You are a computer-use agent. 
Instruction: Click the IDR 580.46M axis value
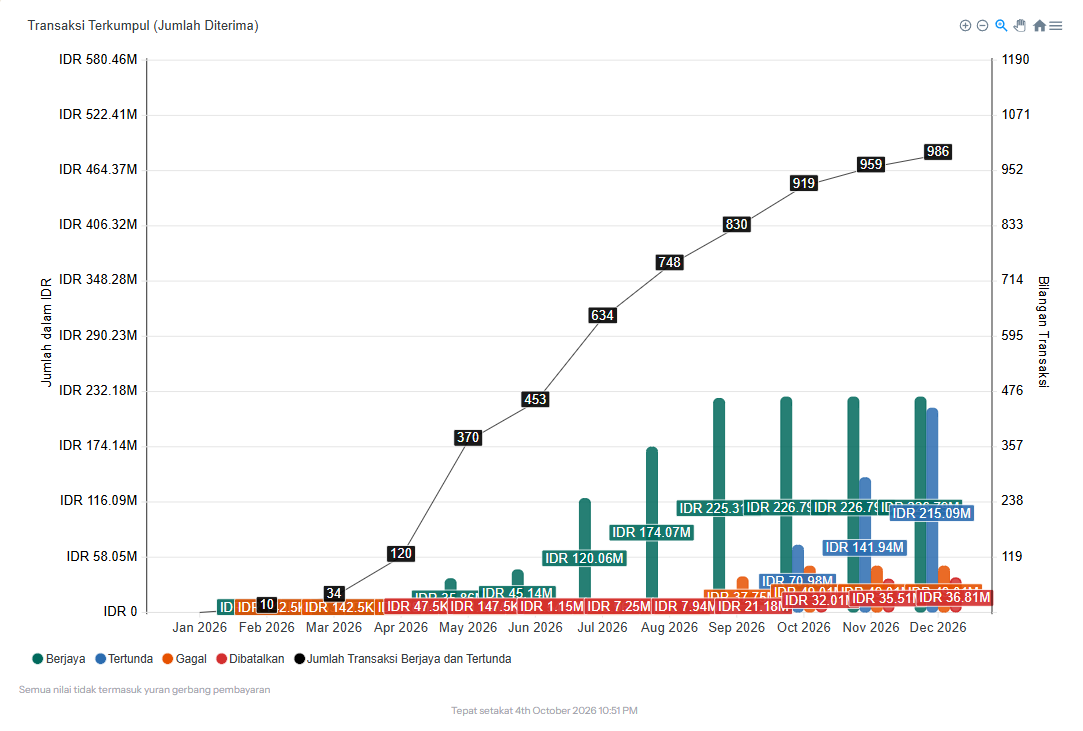tap(98, 59)
